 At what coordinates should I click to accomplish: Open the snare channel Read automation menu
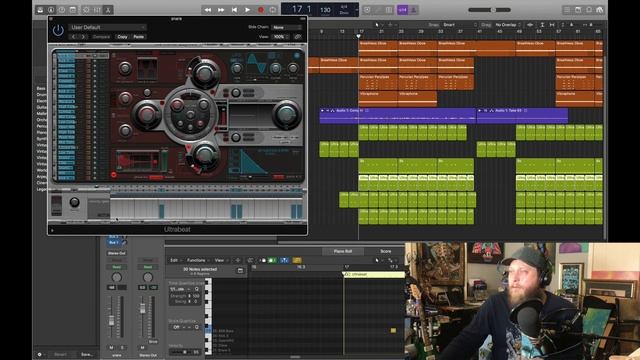tap(116, 267)
